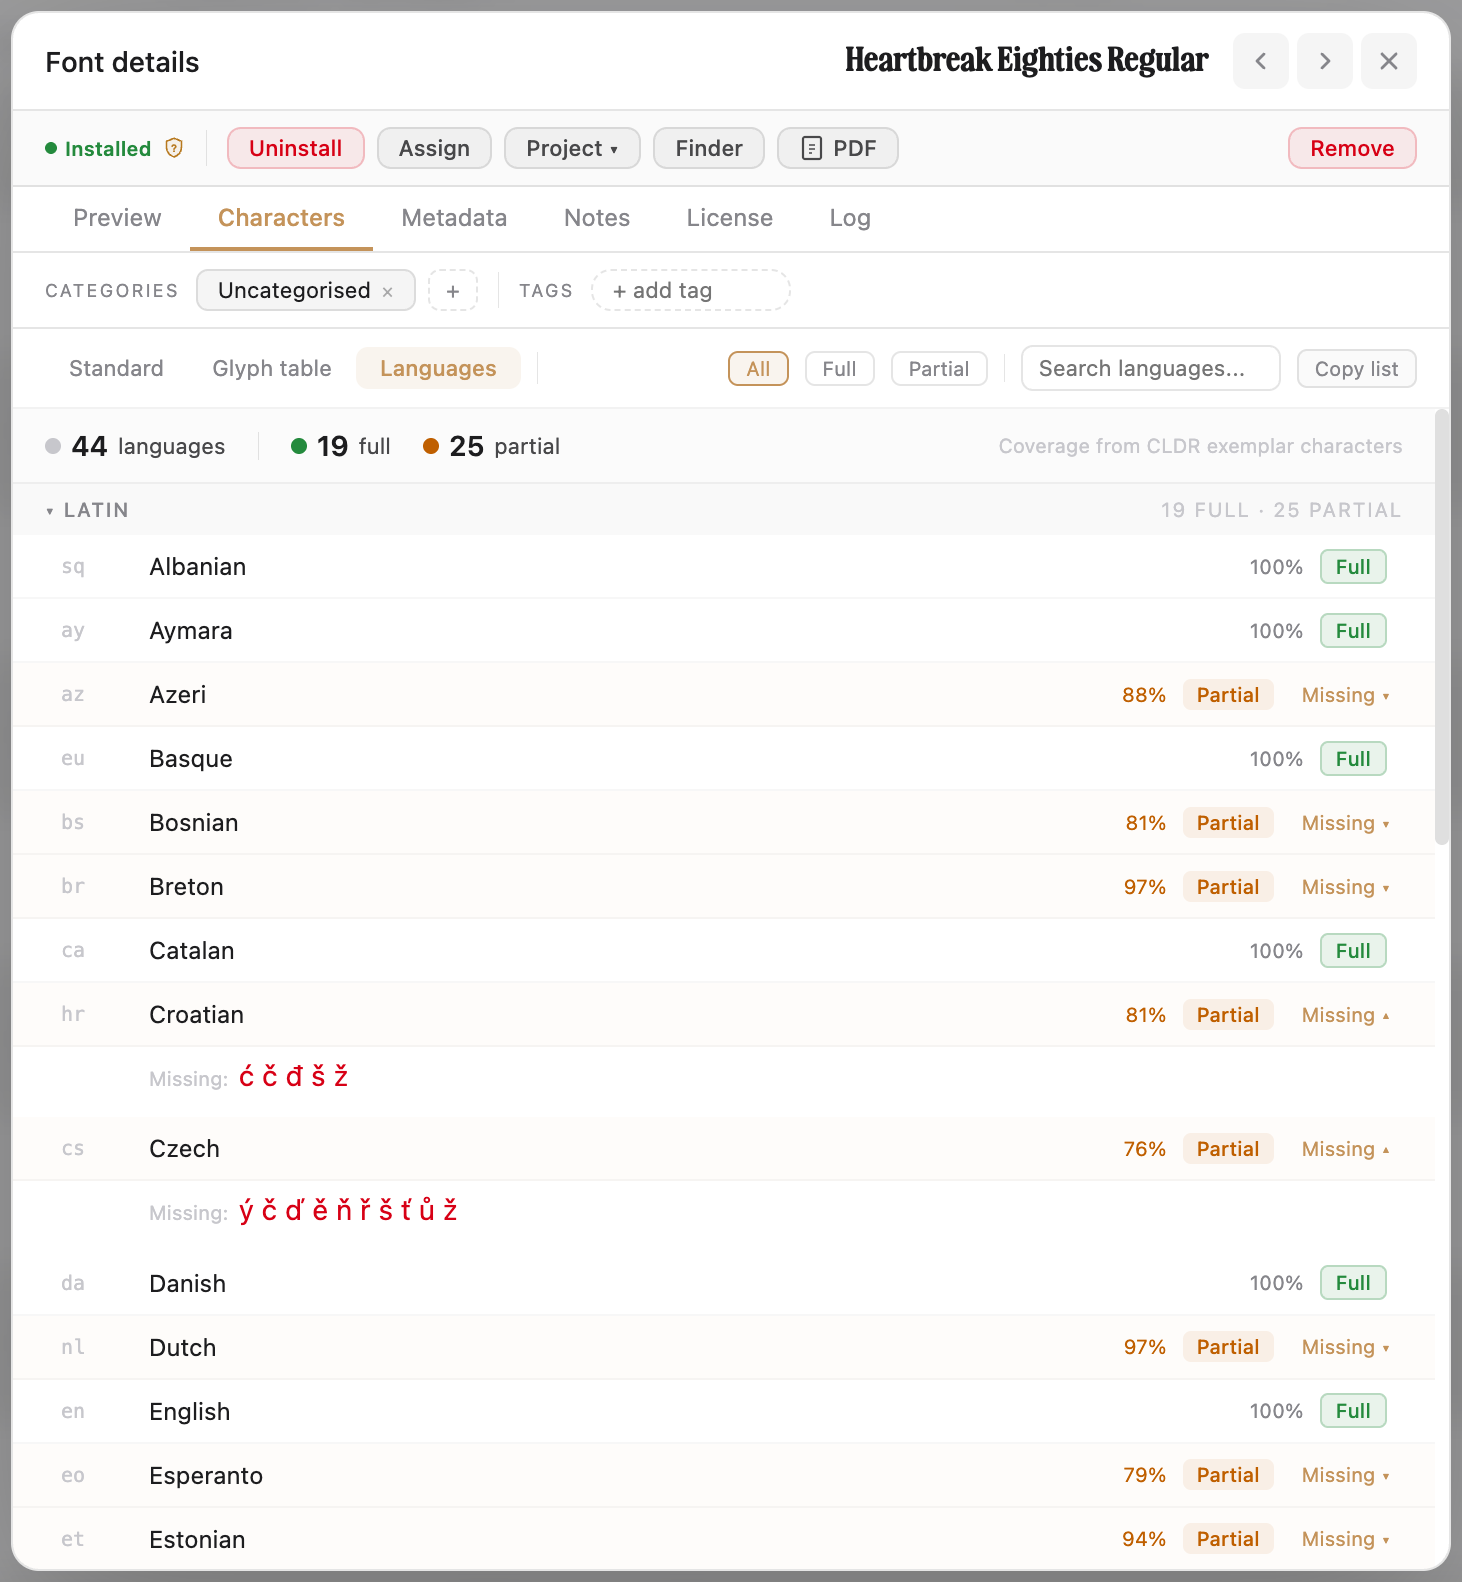Click the 44 languages summary

pos(135,446)
